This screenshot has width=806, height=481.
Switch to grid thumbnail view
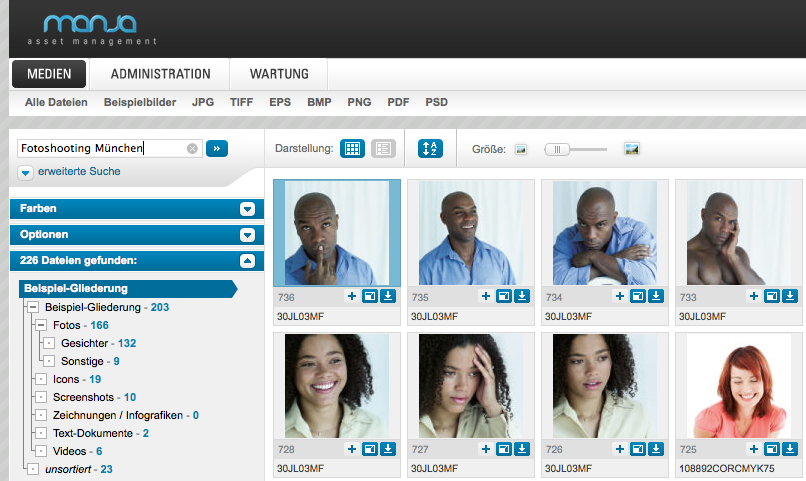[352, 148]
